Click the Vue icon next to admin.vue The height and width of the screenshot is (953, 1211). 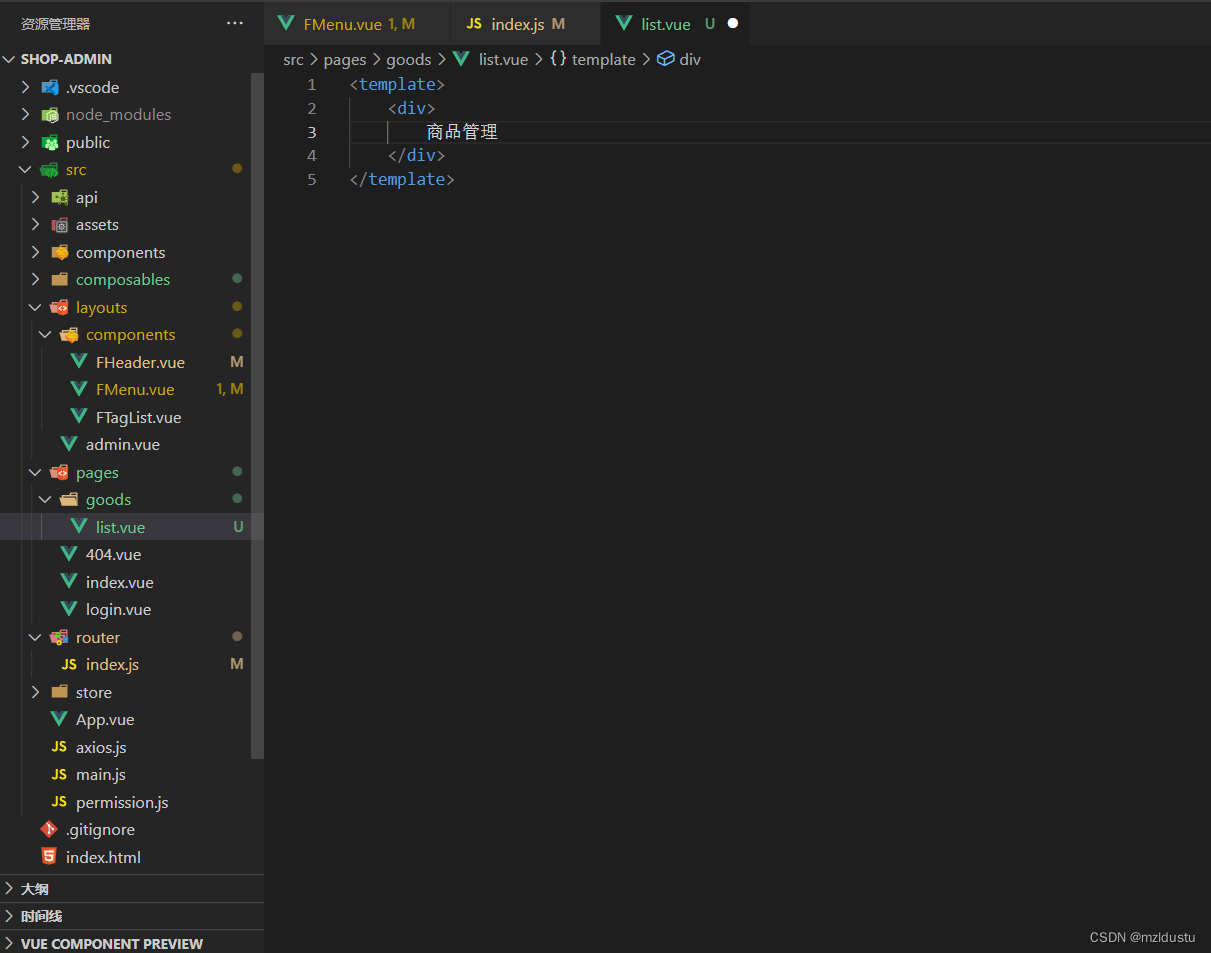pos(69,444)
